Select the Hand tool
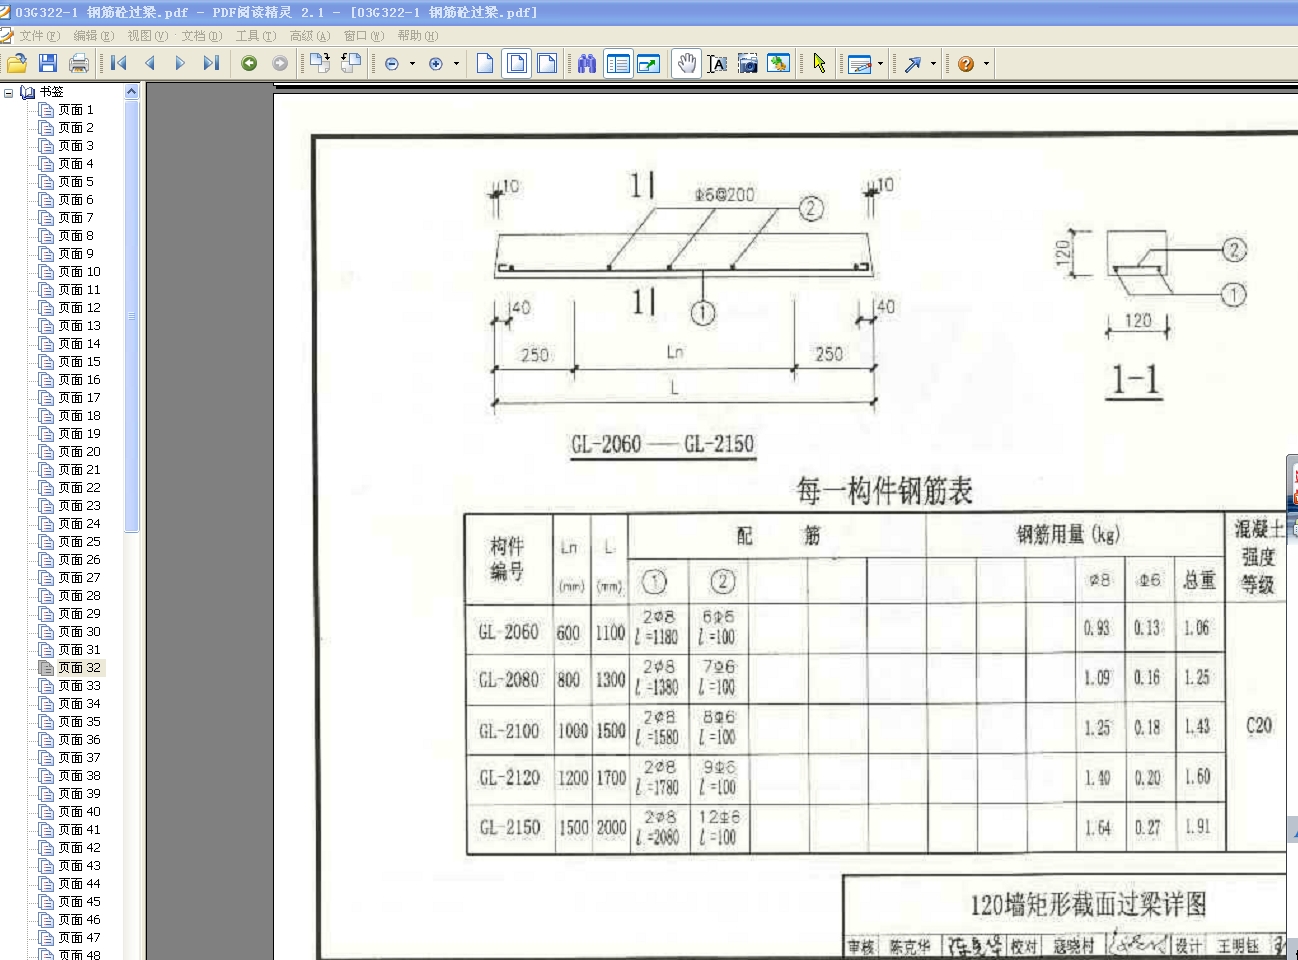Image resolution: width=1298 pixels, height=960 pixels. (x=686, y=64)
